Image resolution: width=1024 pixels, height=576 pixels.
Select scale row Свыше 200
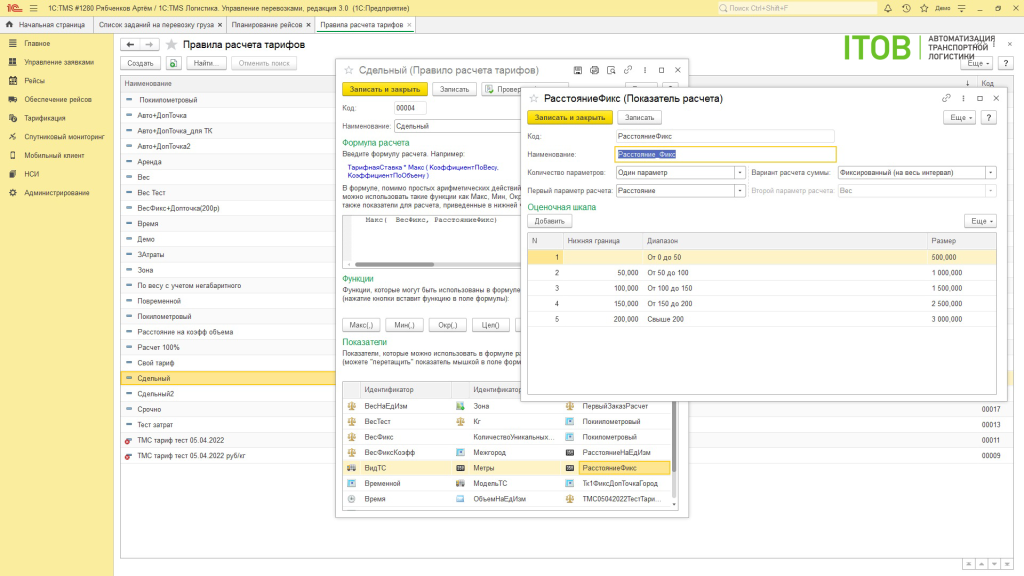(x=762, y=319)
